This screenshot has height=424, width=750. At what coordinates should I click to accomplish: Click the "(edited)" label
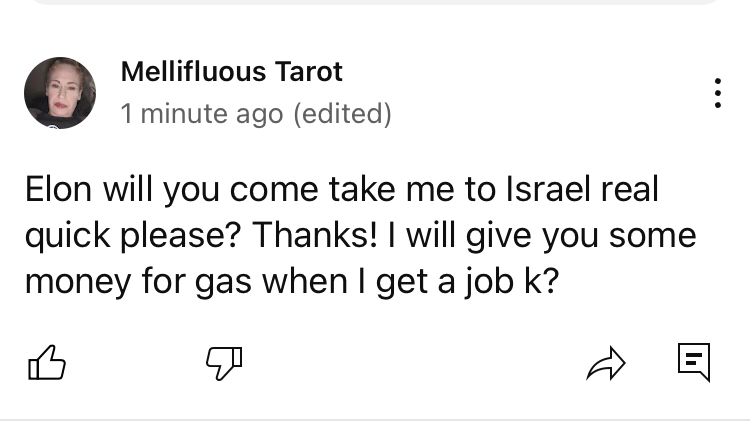click(342, 114)
